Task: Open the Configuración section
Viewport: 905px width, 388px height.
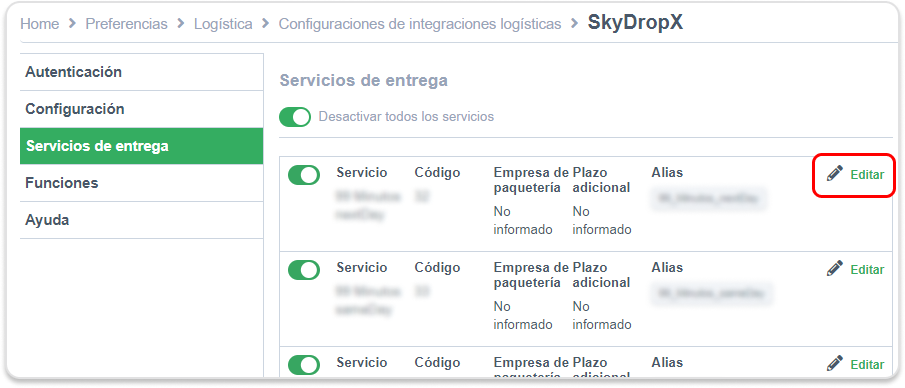Action: [x=141, y=109]
